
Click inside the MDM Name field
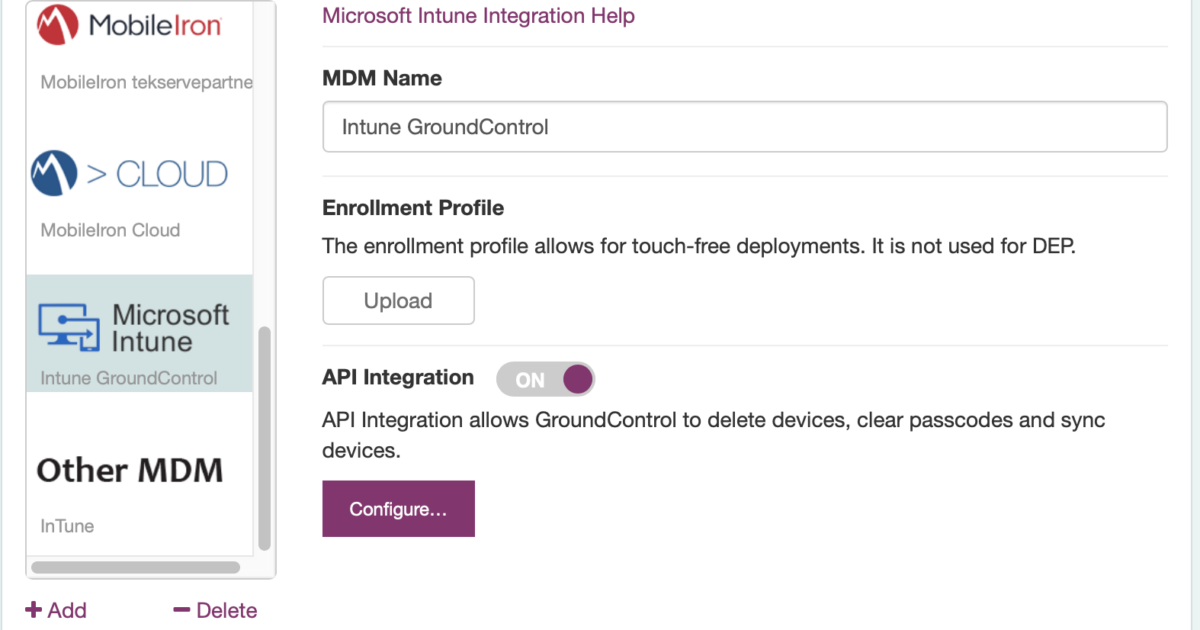(x=744, y=126)
